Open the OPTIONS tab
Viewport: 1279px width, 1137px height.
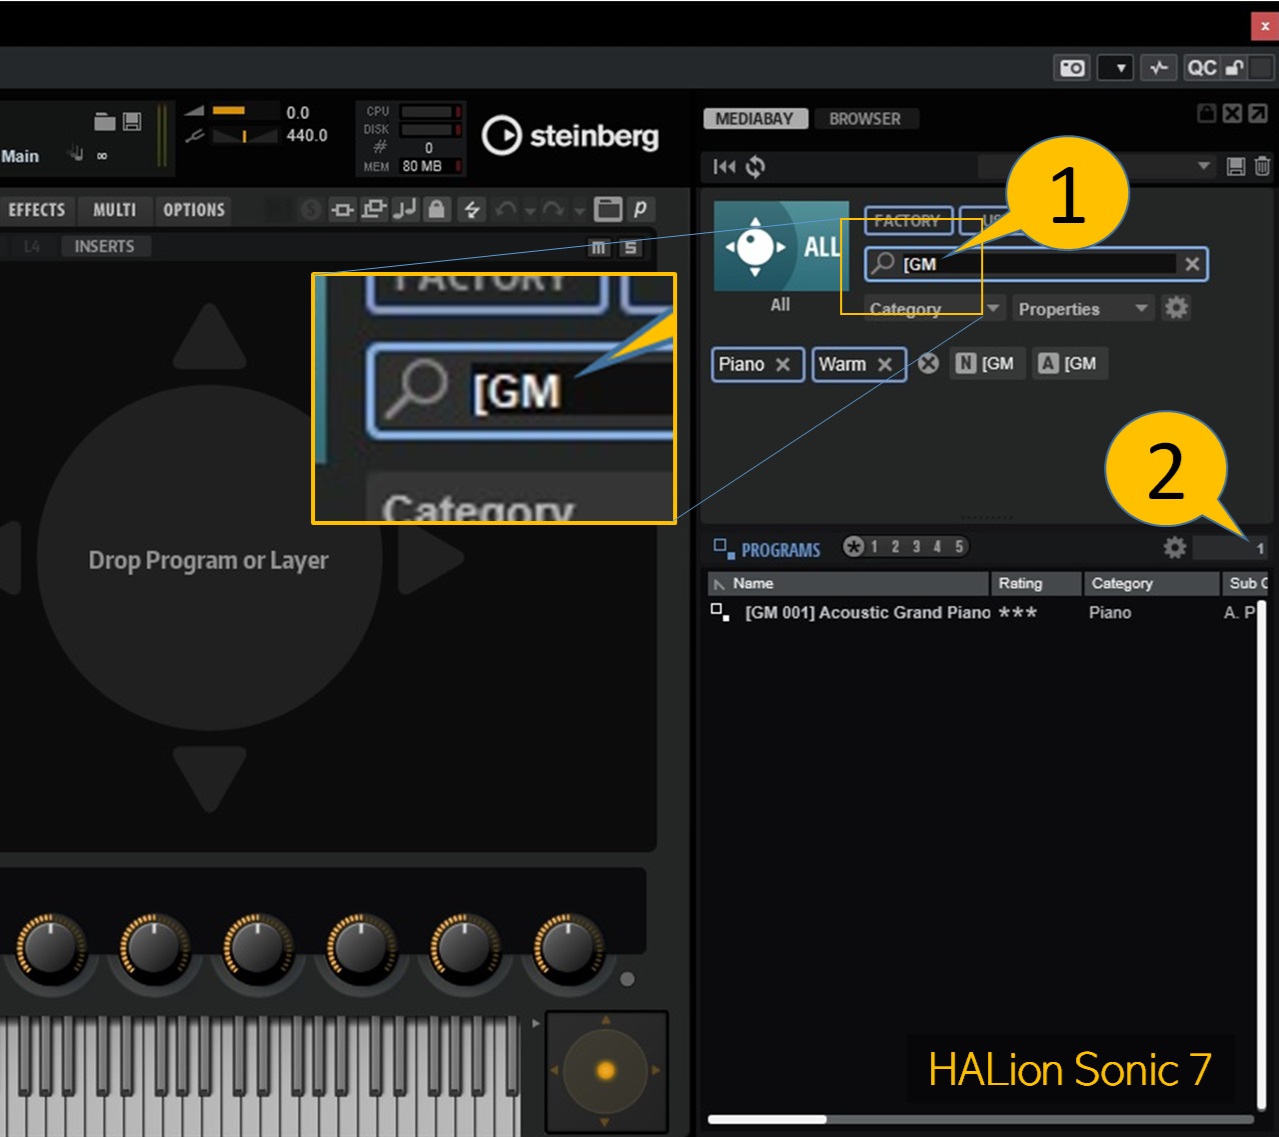pos(194,210)
